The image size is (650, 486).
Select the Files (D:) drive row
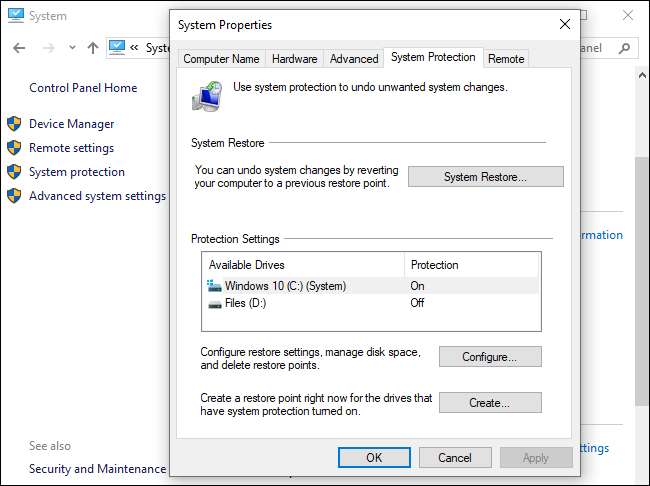pyautogui.click(x=248, y=302)
